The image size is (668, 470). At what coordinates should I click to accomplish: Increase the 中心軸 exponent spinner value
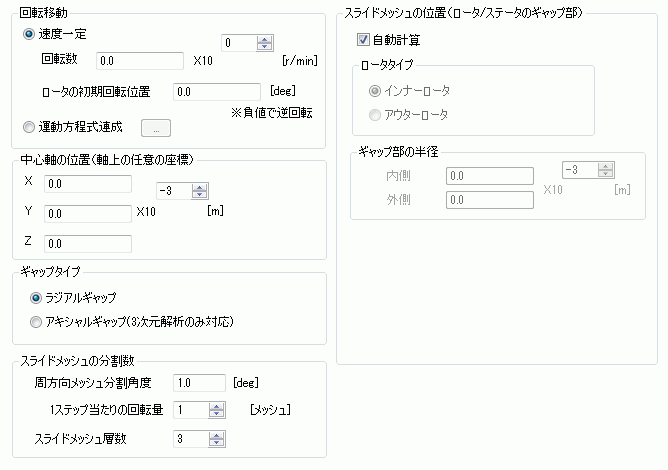pyautogui.click(x=199, y=187)
